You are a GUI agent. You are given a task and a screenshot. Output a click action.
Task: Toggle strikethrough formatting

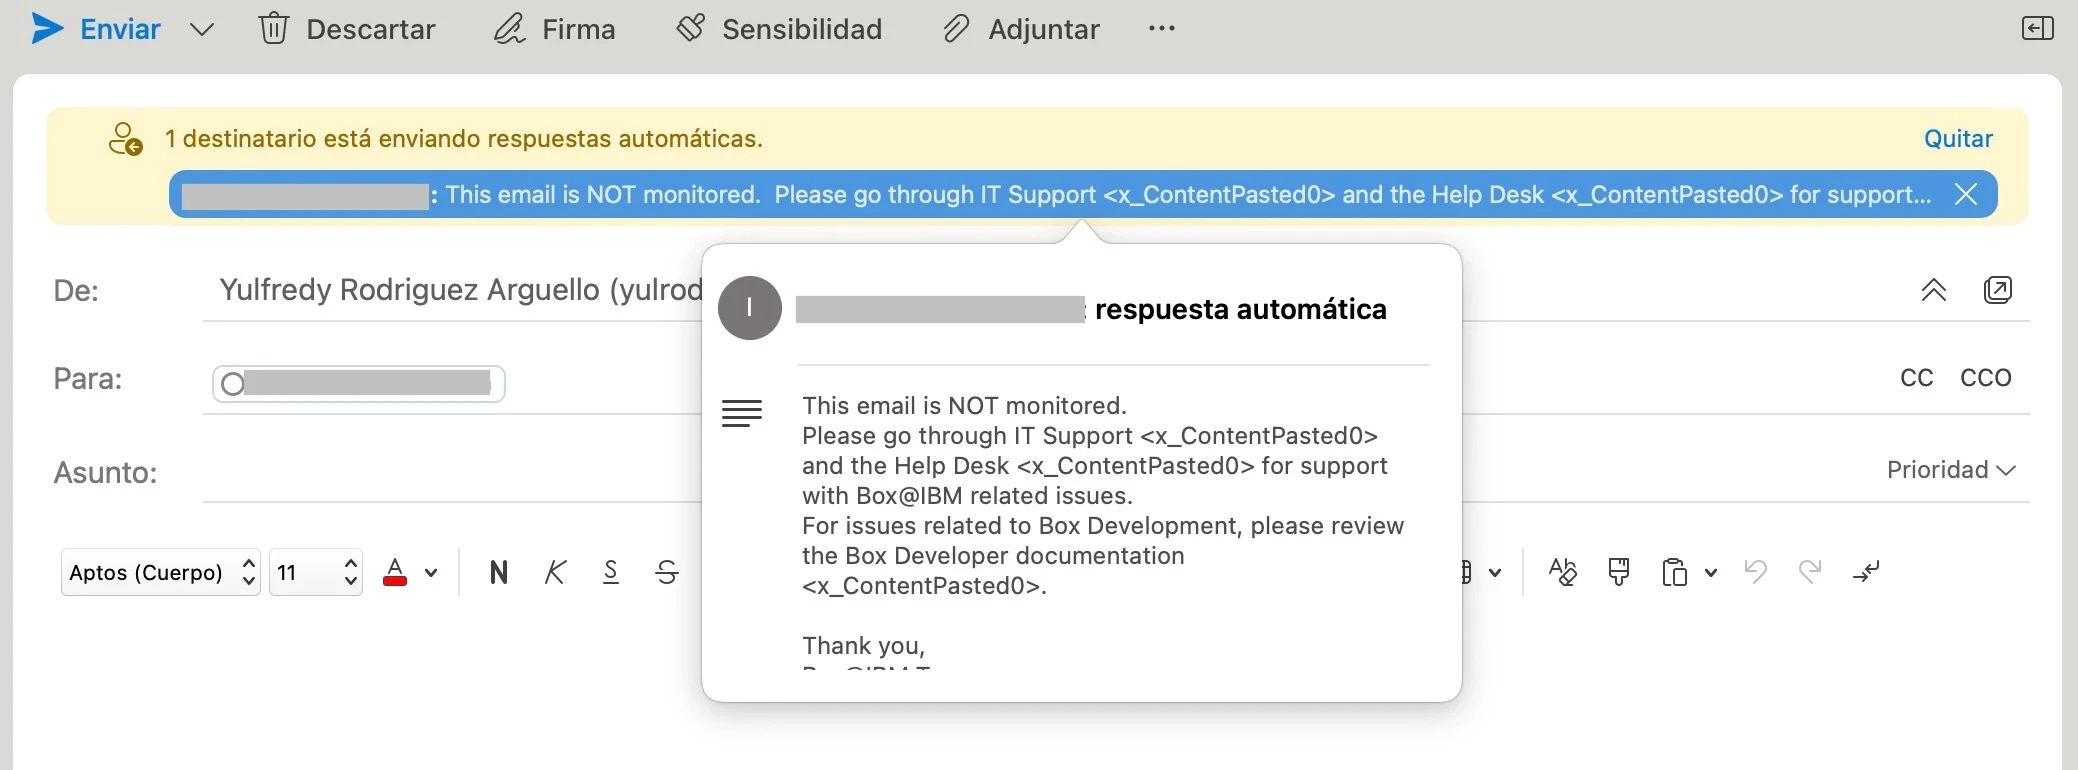tap(667, 572)
